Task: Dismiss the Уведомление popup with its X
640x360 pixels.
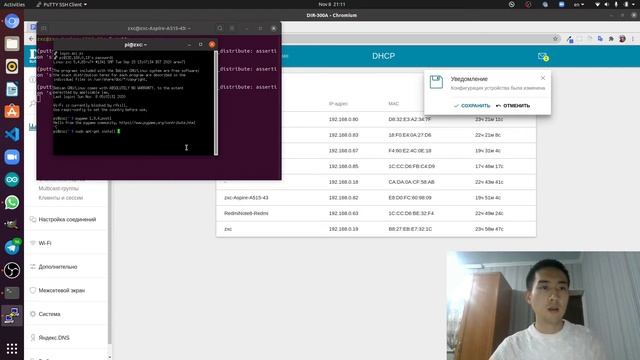Action: (x=543, y=78)
